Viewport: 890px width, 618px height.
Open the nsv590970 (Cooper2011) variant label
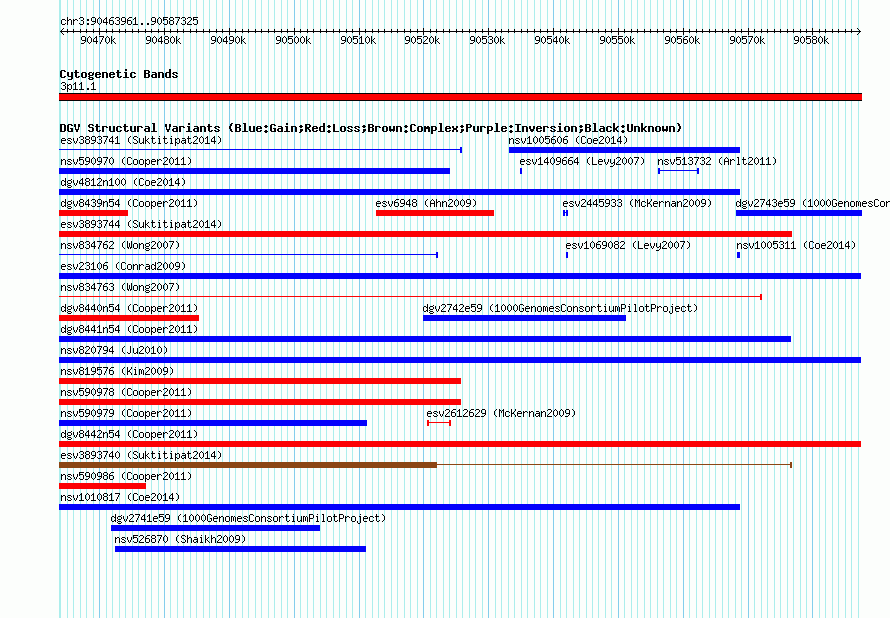point(126,161)
